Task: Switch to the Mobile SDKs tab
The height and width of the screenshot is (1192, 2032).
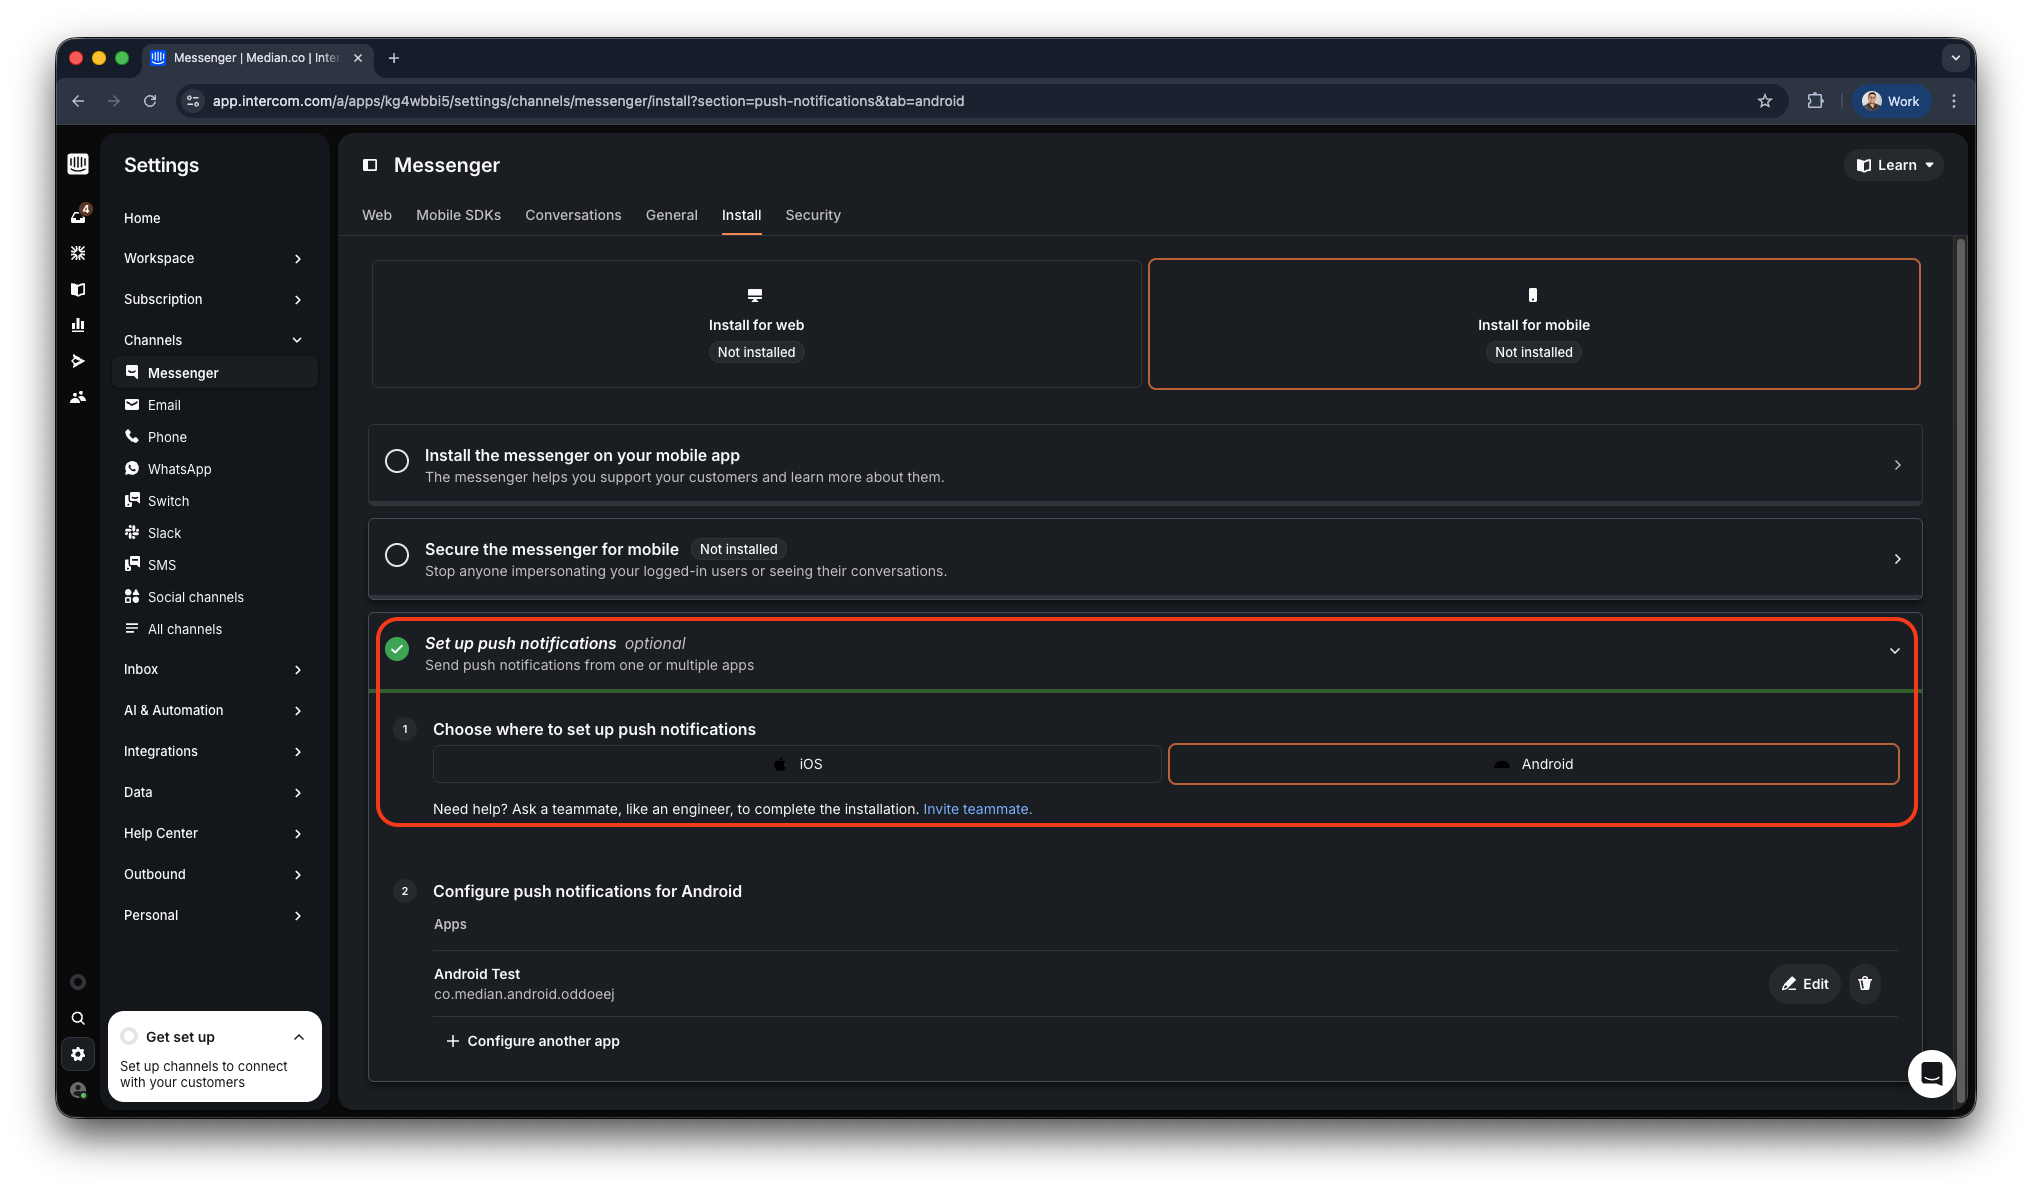Action: (x=458, y=215)
